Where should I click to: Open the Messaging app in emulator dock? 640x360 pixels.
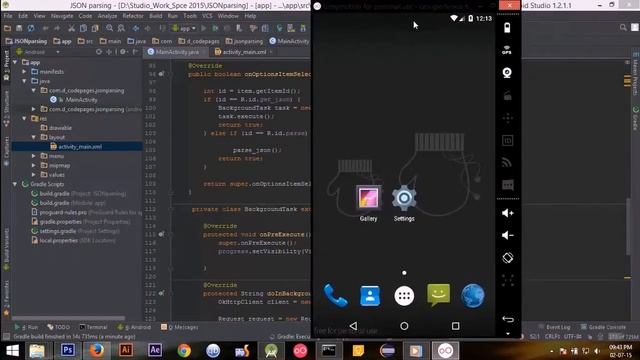(438, 295)
